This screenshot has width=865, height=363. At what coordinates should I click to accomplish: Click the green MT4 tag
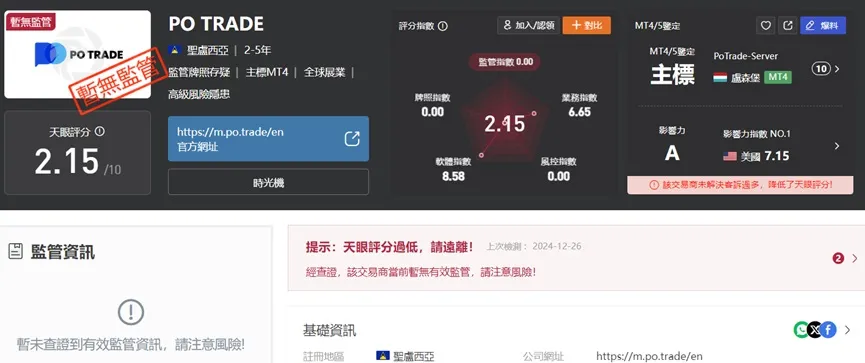pyautogui.click(x=778, y=77)
